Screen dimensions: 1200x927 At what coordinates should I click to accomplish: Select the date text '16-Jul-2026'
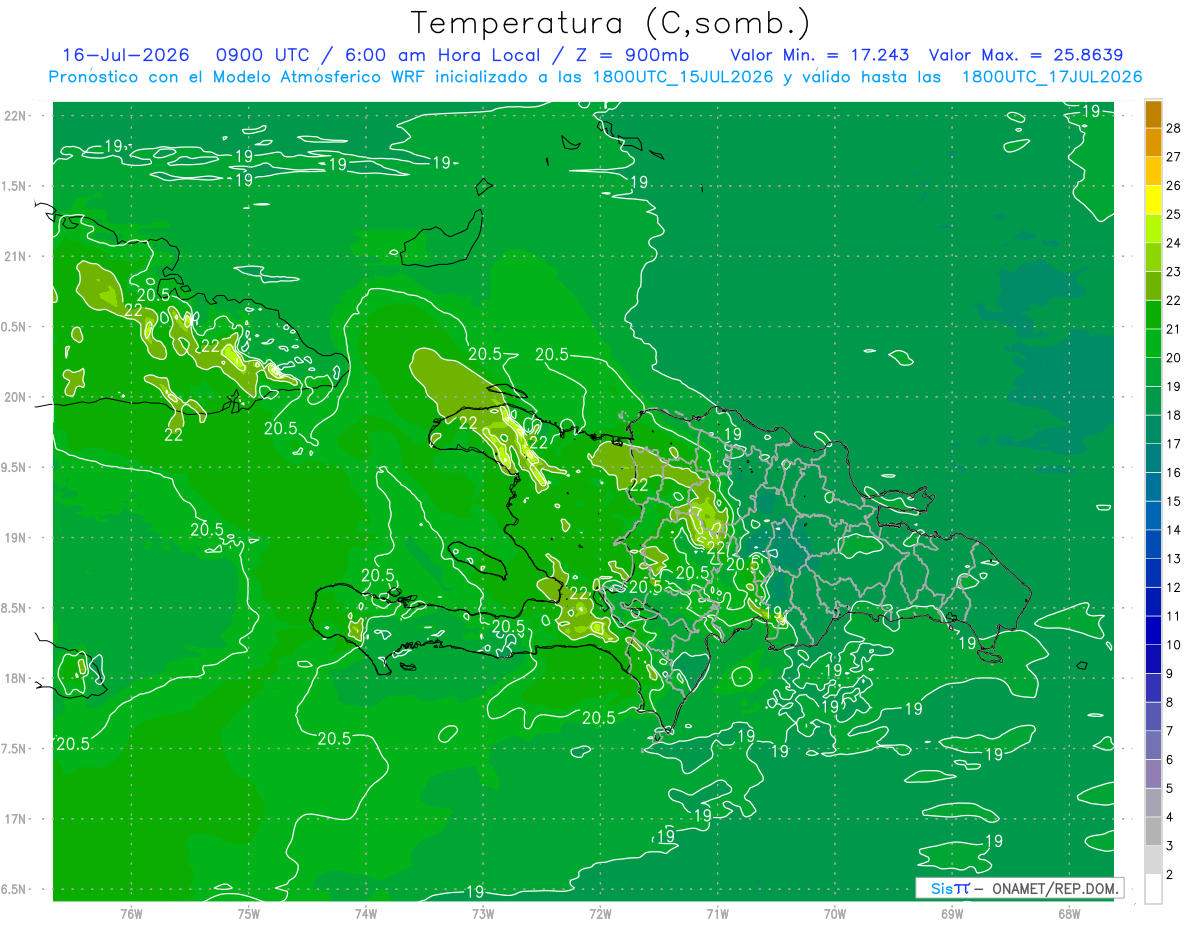(125, 55)
